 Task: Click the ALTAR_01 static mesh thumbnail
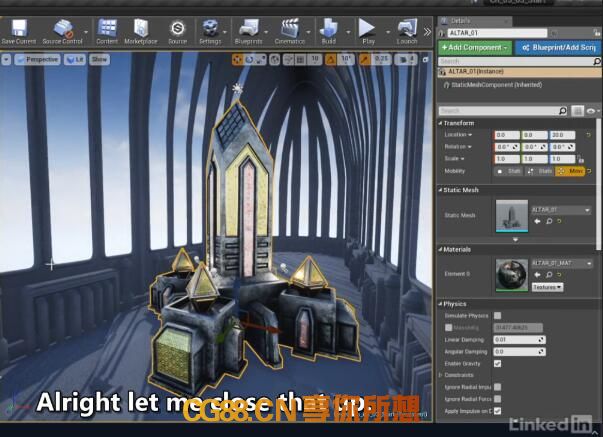point(512,216)
